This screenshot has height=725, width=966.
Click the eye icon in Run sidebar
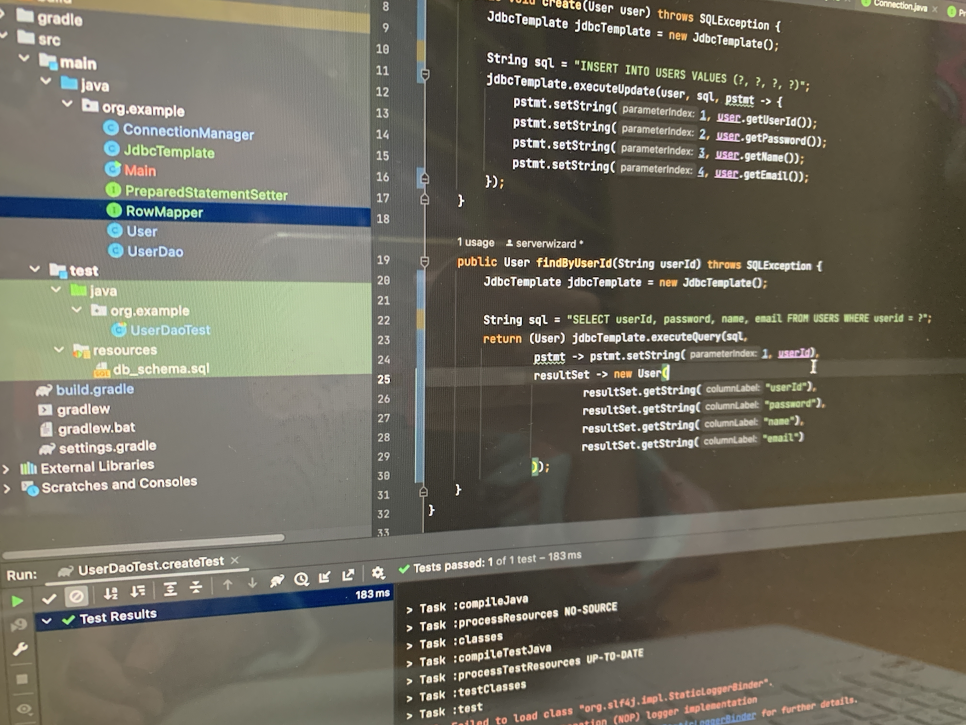(x=24, y=709)
